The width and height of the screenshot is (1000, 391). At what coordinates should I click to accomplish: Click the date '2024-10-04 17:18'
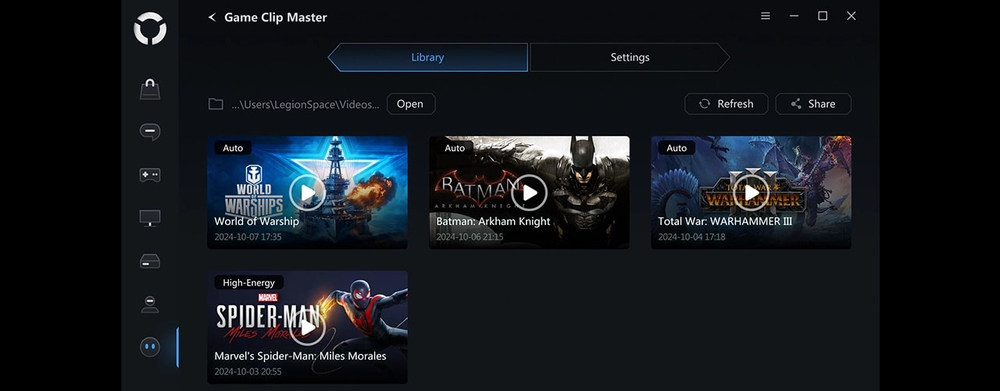[x=691, y=237]
